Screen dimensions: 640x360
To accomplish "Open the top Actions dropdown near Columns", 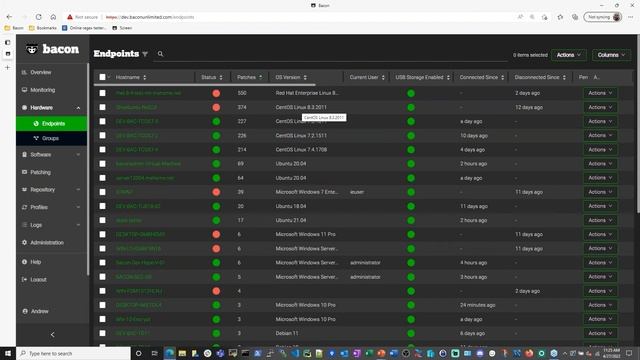I will pyautogui.click(x=569, y=55).
